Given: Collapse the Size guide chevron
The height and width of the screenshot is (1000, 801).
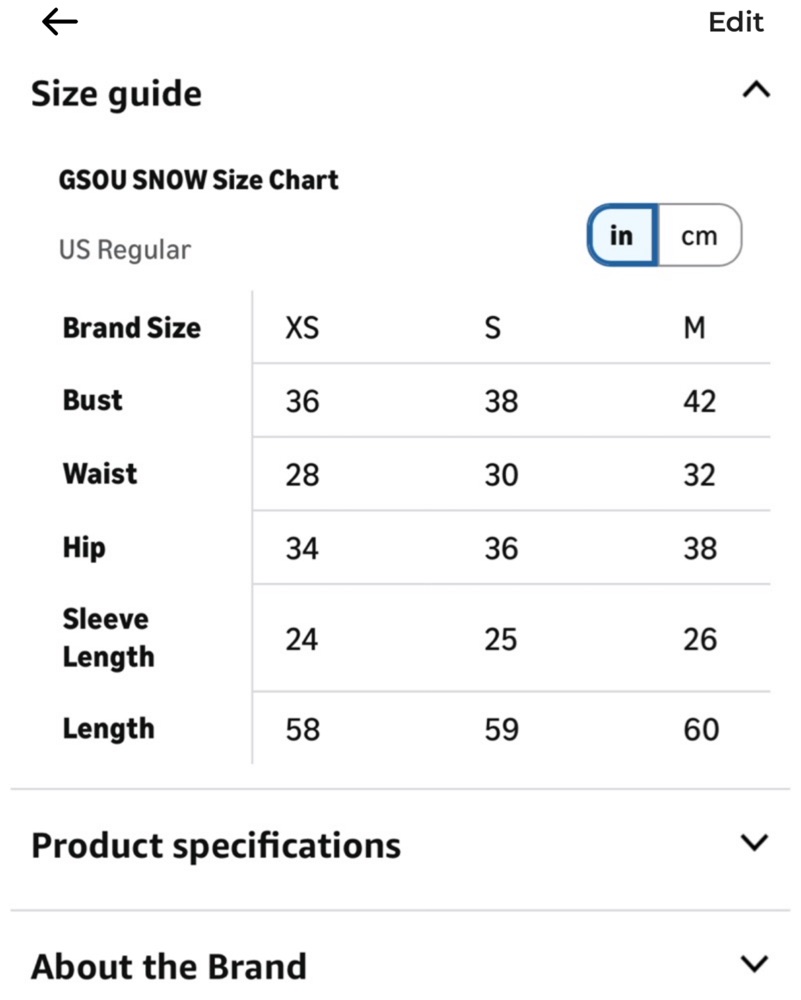Looking at the screenshot, I should [756, 90].
